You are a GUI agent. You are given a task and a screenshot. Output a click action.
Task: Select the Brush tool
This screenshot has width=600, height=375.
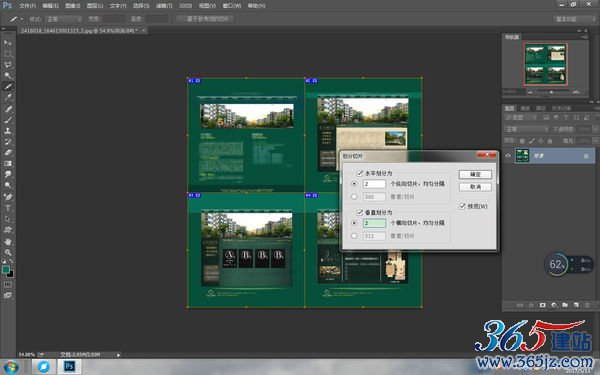coord(8,120)
